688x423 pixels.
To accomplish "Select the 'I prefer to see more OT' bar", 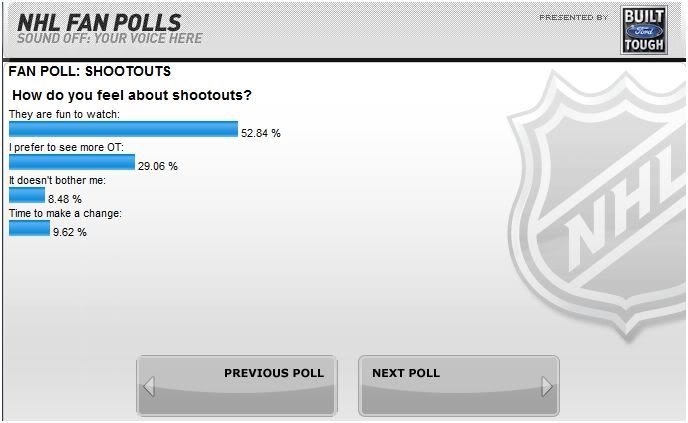I will point(72,162).
